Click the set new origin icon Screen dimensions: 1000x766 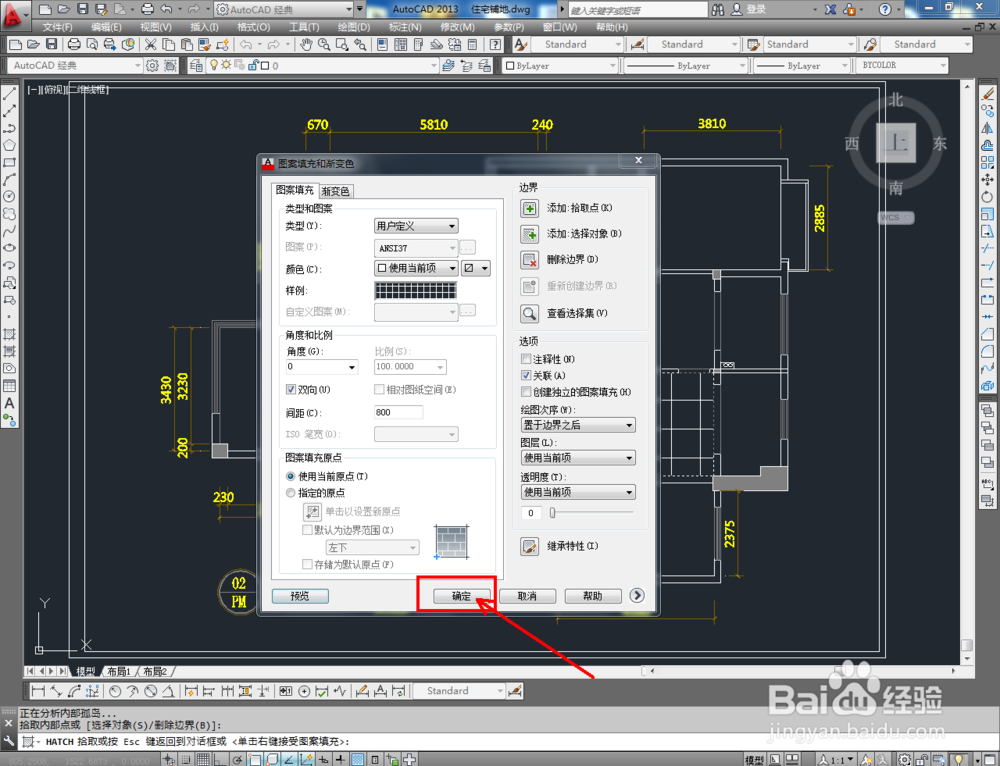tap(312, 512)
